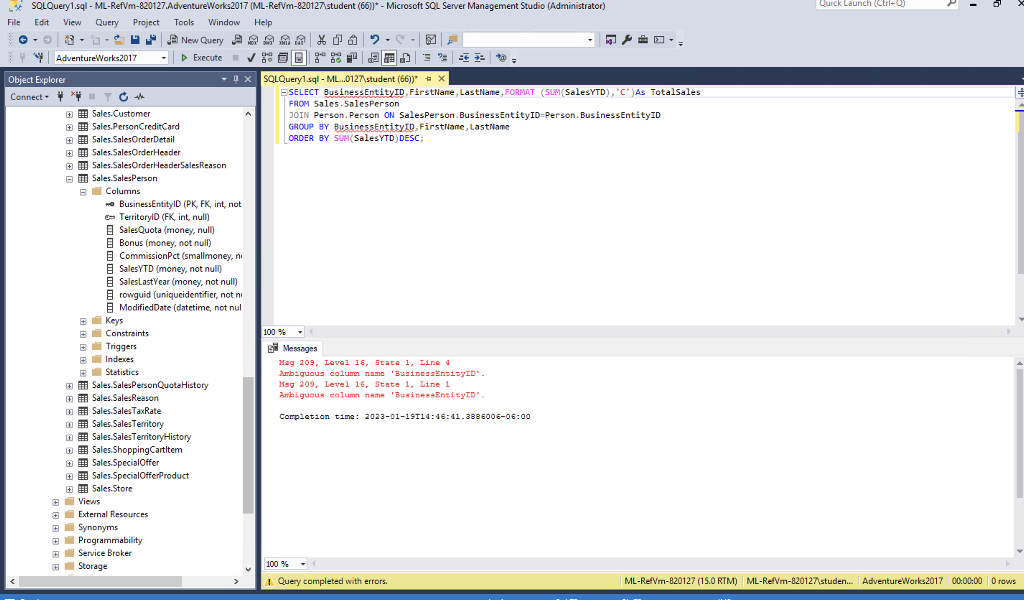Image resolution: width=1024 pixels, height=600 pixels.
Task: Click the Open File folder icon
Action: [118, 40]
